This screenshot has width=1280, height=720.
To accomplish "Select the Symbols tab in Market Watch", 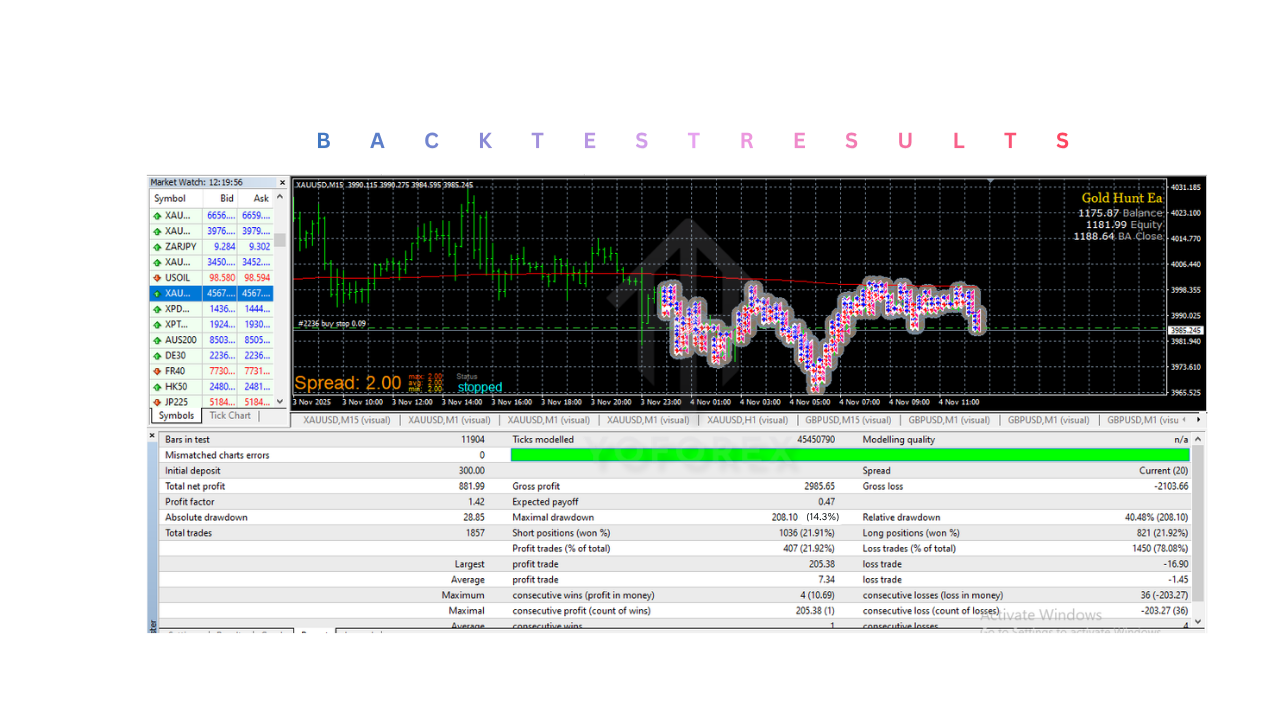I will [175, 415].
